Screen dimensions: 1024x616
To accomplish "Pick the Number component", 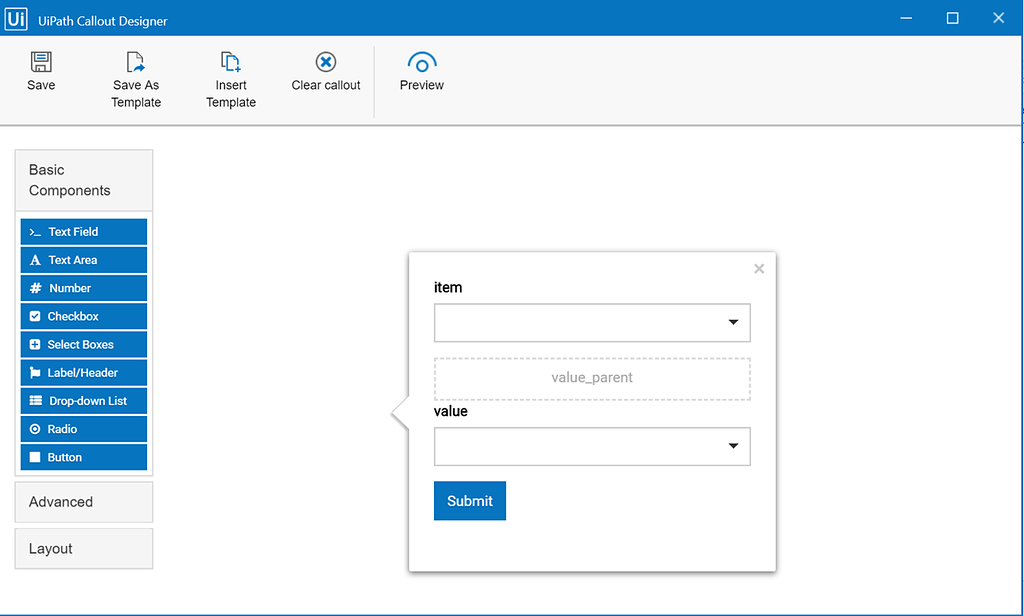I will [x=84, y=288].
